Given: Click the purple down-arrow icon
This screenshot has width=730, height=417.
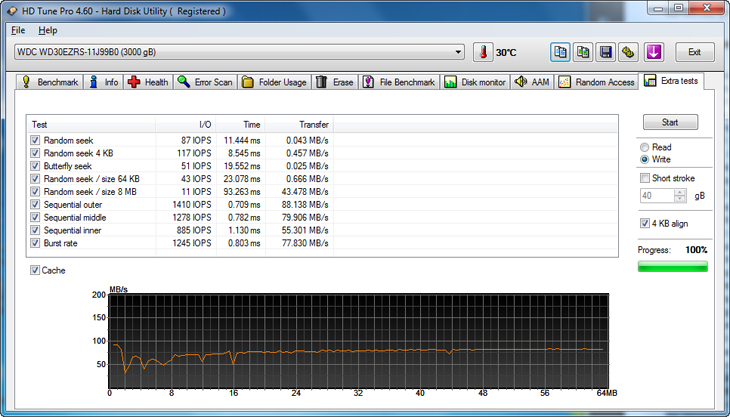Looking at the screenshot, I should (653, 52).
